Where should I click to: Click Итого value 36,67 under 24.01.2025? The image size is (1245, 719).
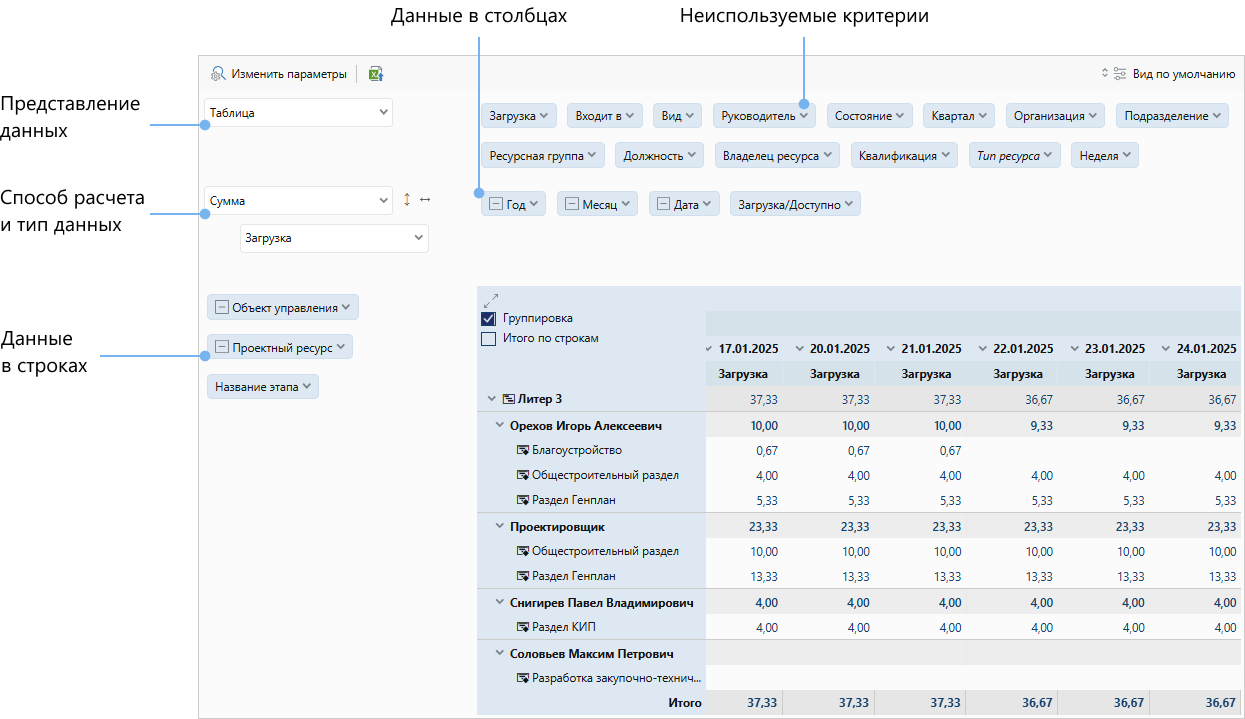(x=1221, y=703)
